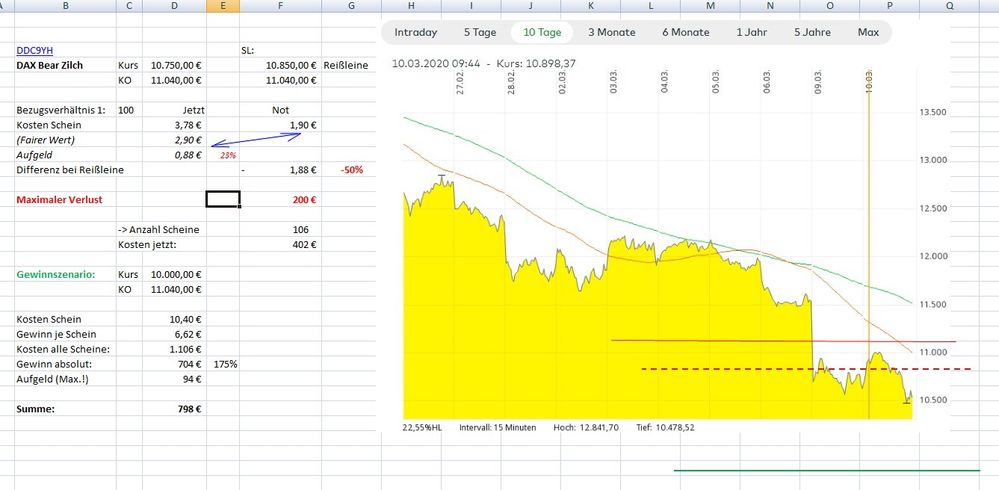Select column Q header
Screen dimensions: 999x490
(x=948, y=6)
